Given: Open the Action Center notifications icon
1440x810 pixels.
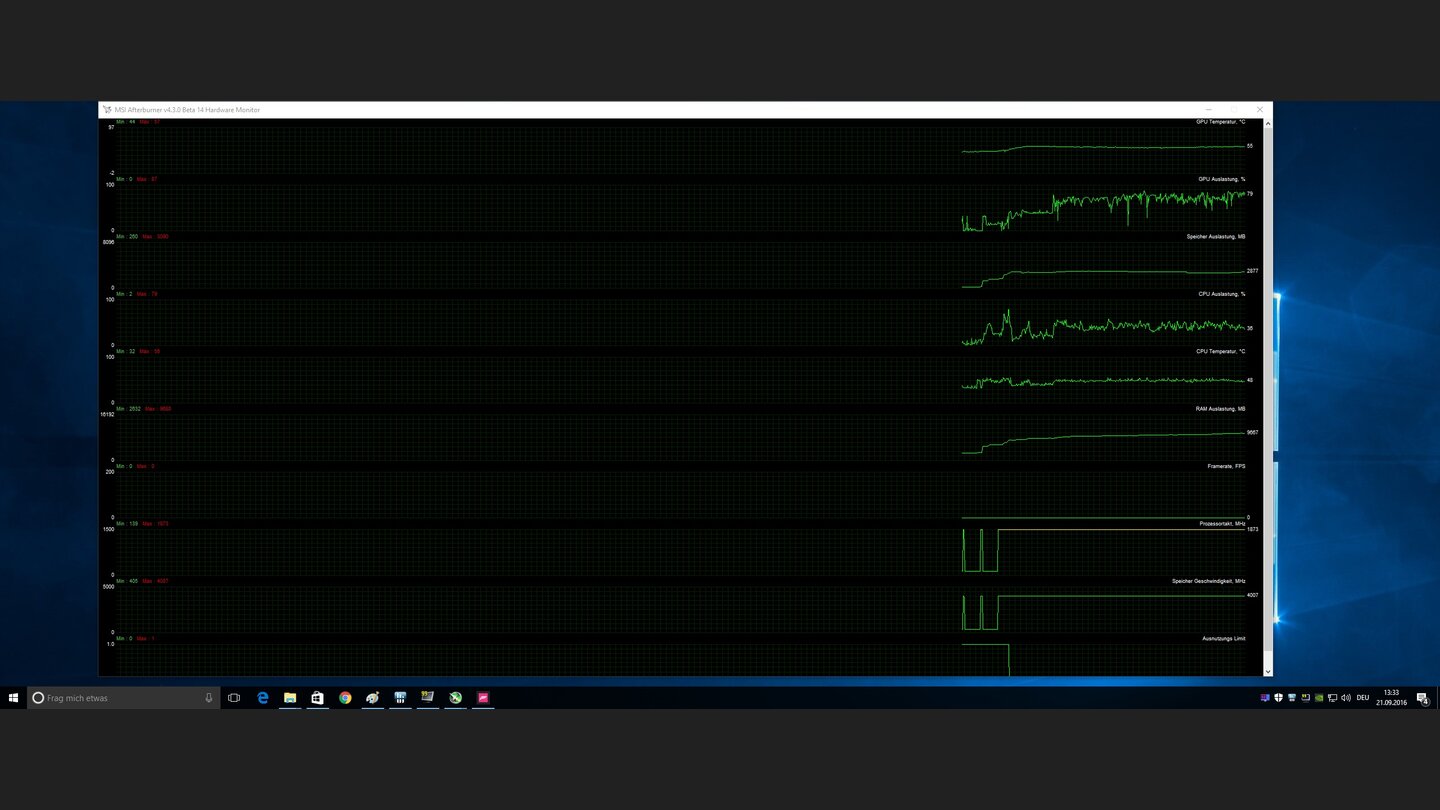Looking at the screenshot, I should coord(1423,698).
